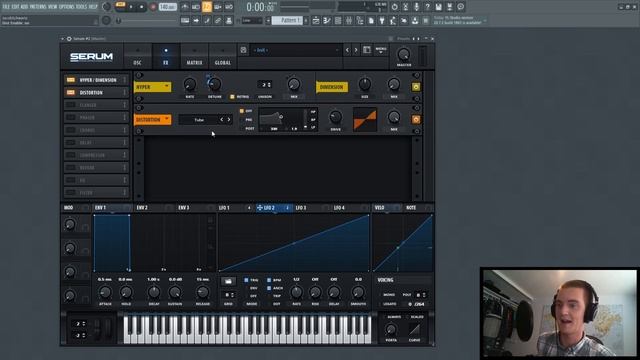This screenshot has width=640, height=360.
Task: Click the FL Studio record button
Action: point(153,7)
